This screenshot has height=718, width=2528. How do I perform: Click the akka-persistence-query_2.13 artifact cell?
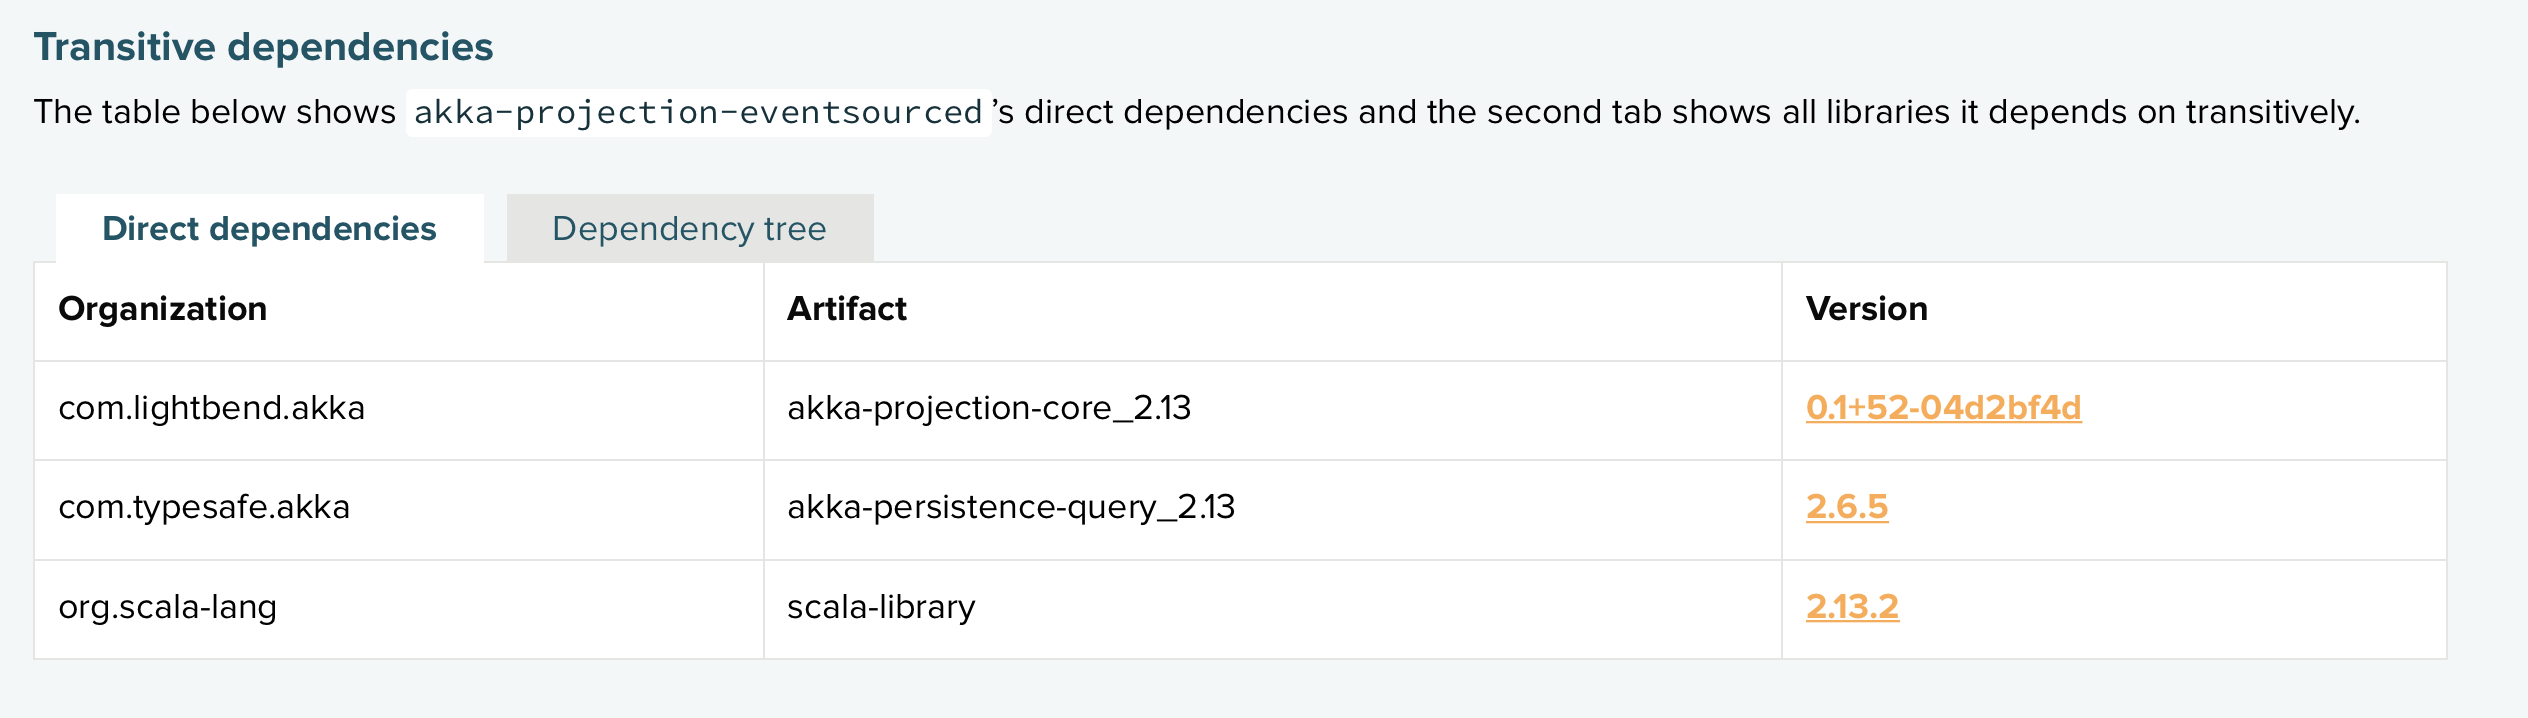pos(1011,506)
